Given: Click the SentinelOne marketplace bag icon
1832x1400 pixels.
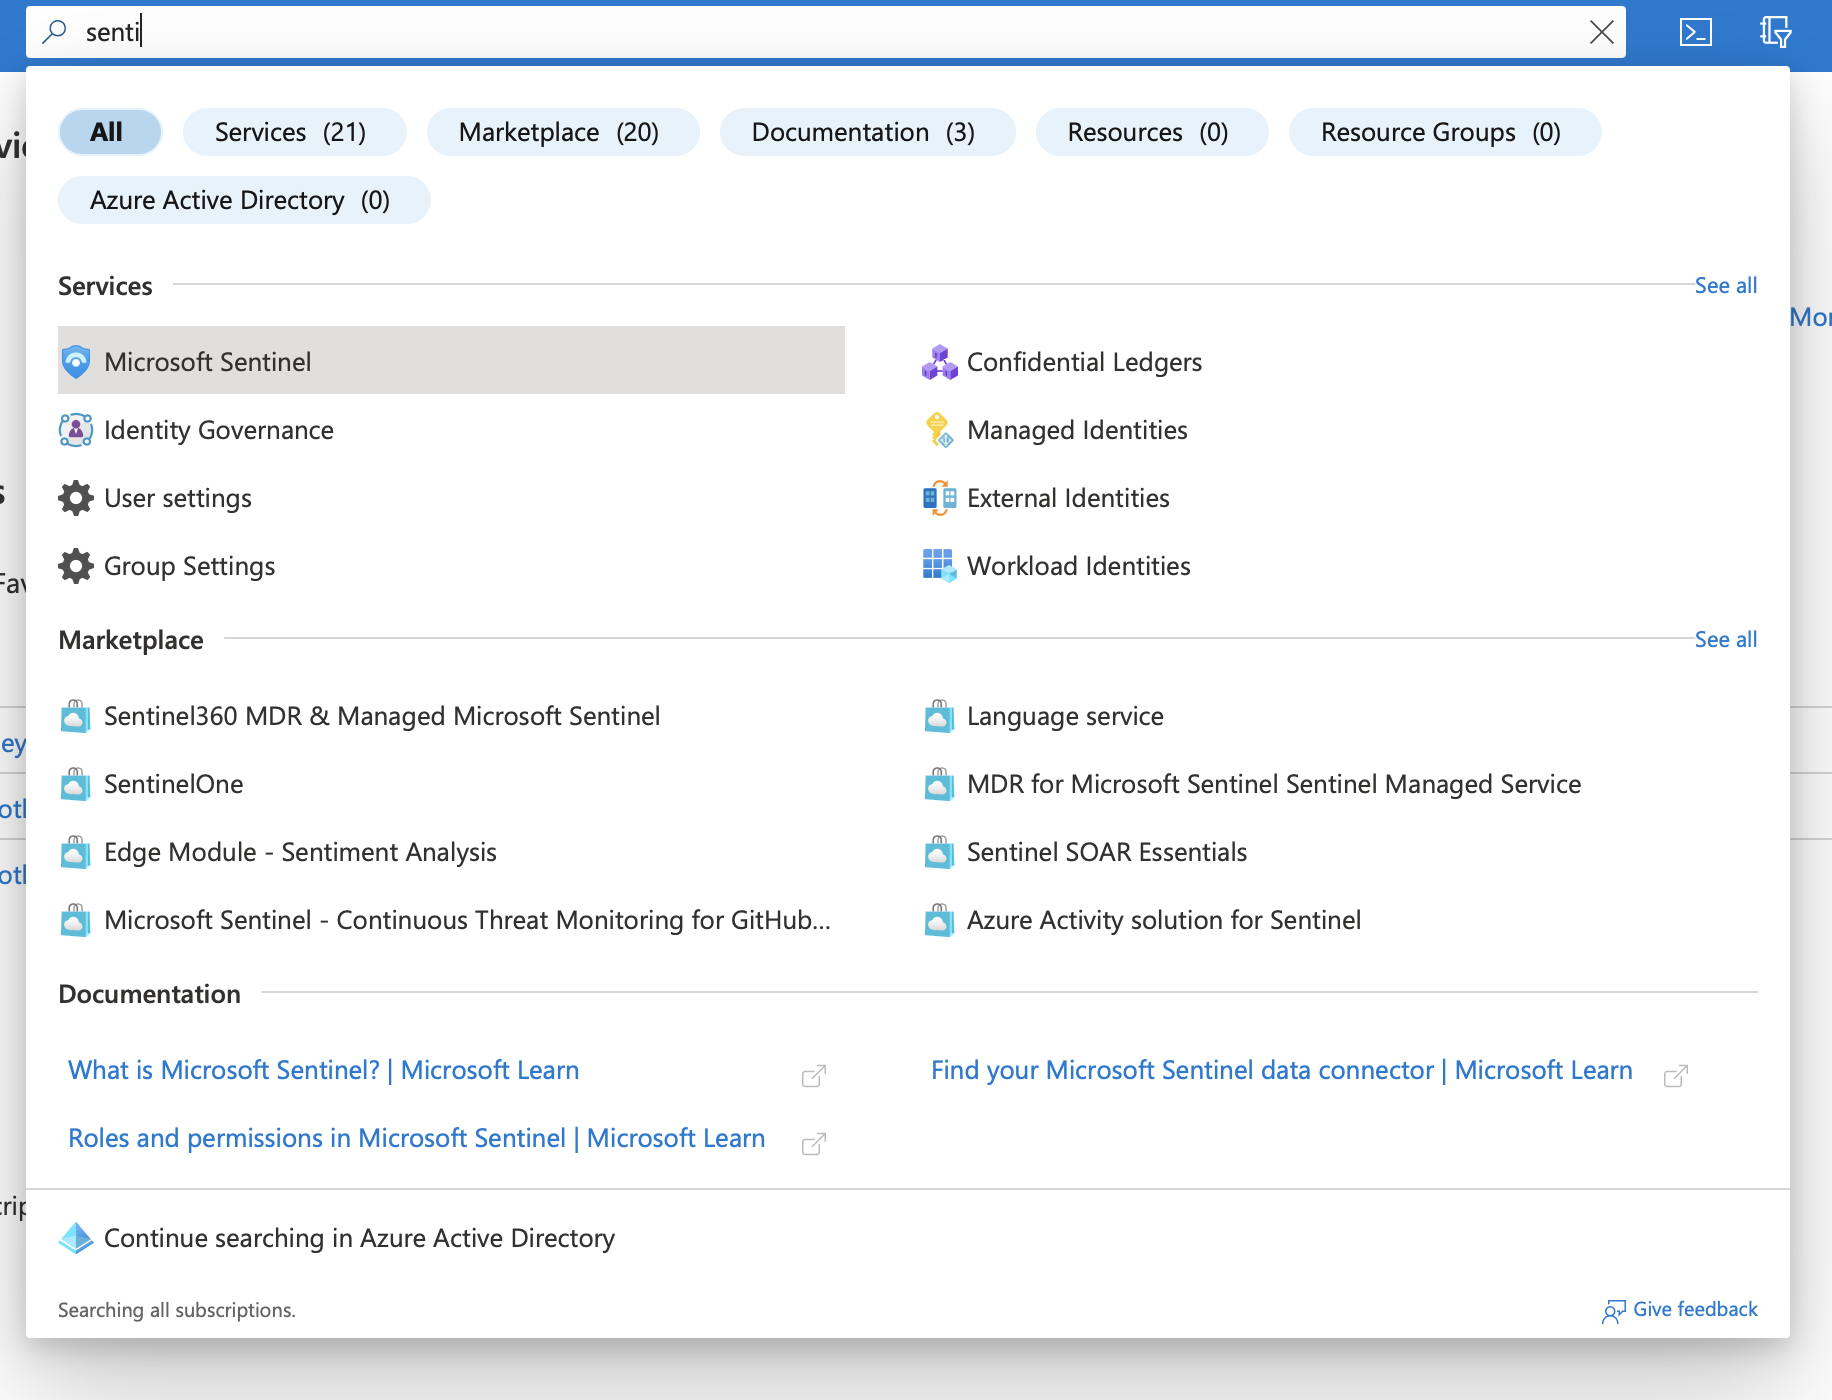Looking at the screenshot, I should coord(76,784).
